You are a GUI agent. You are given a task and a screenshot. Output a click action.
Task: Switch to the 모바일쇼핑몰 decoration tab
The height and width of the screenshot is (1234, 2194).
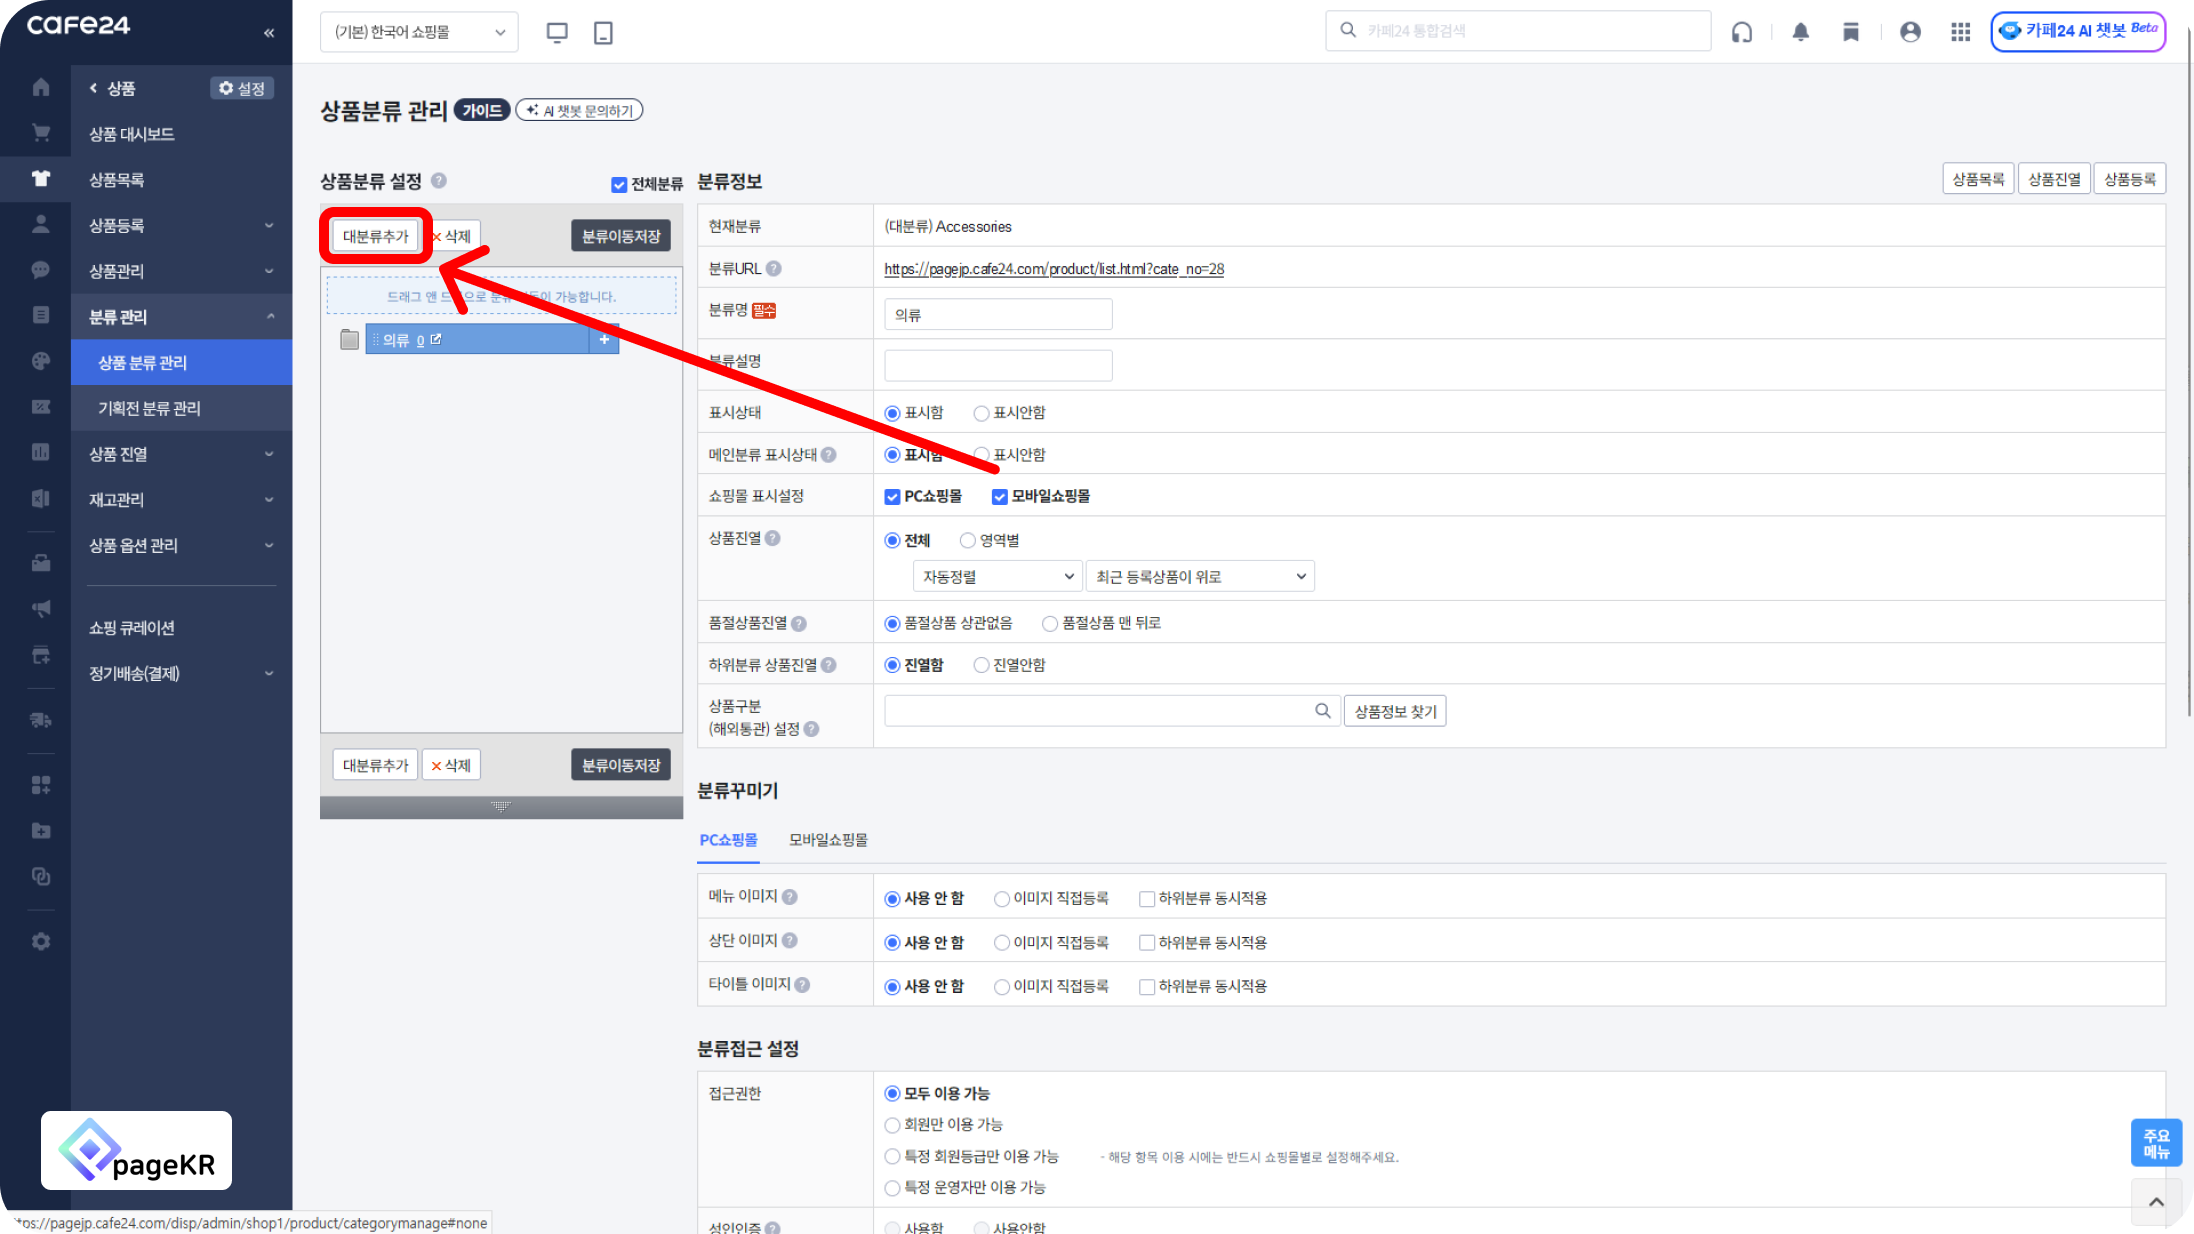pyautogui.click(x=828, y=840)
